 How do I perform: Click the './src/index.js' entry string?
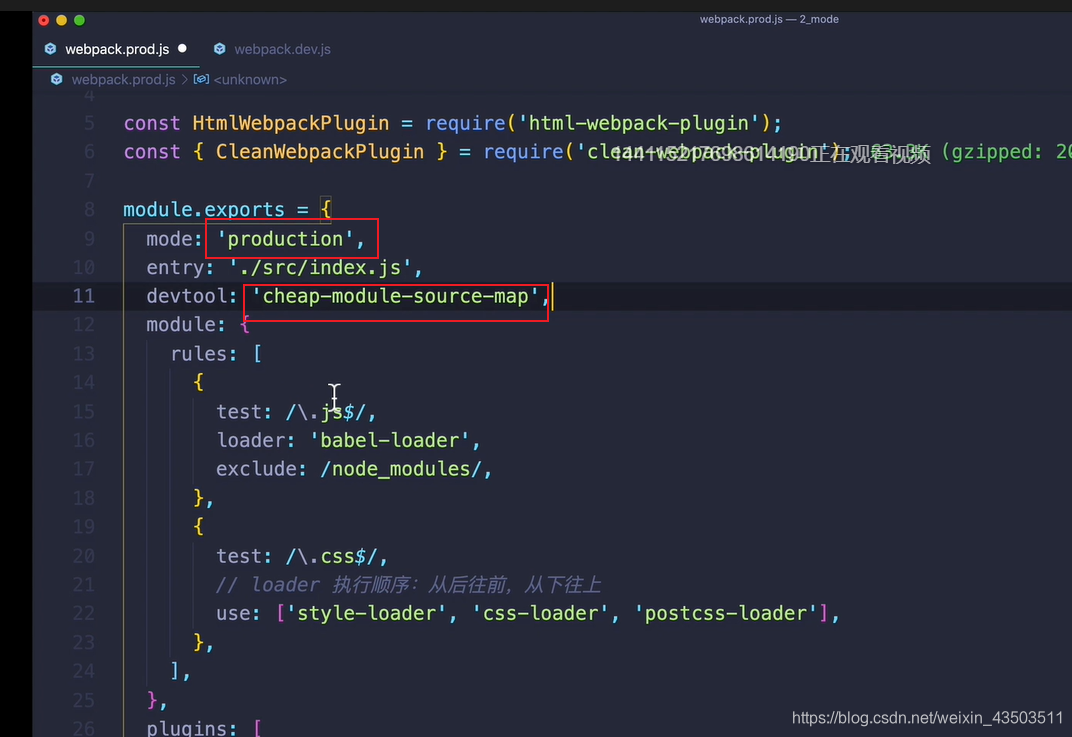click(x=320, y=267)
